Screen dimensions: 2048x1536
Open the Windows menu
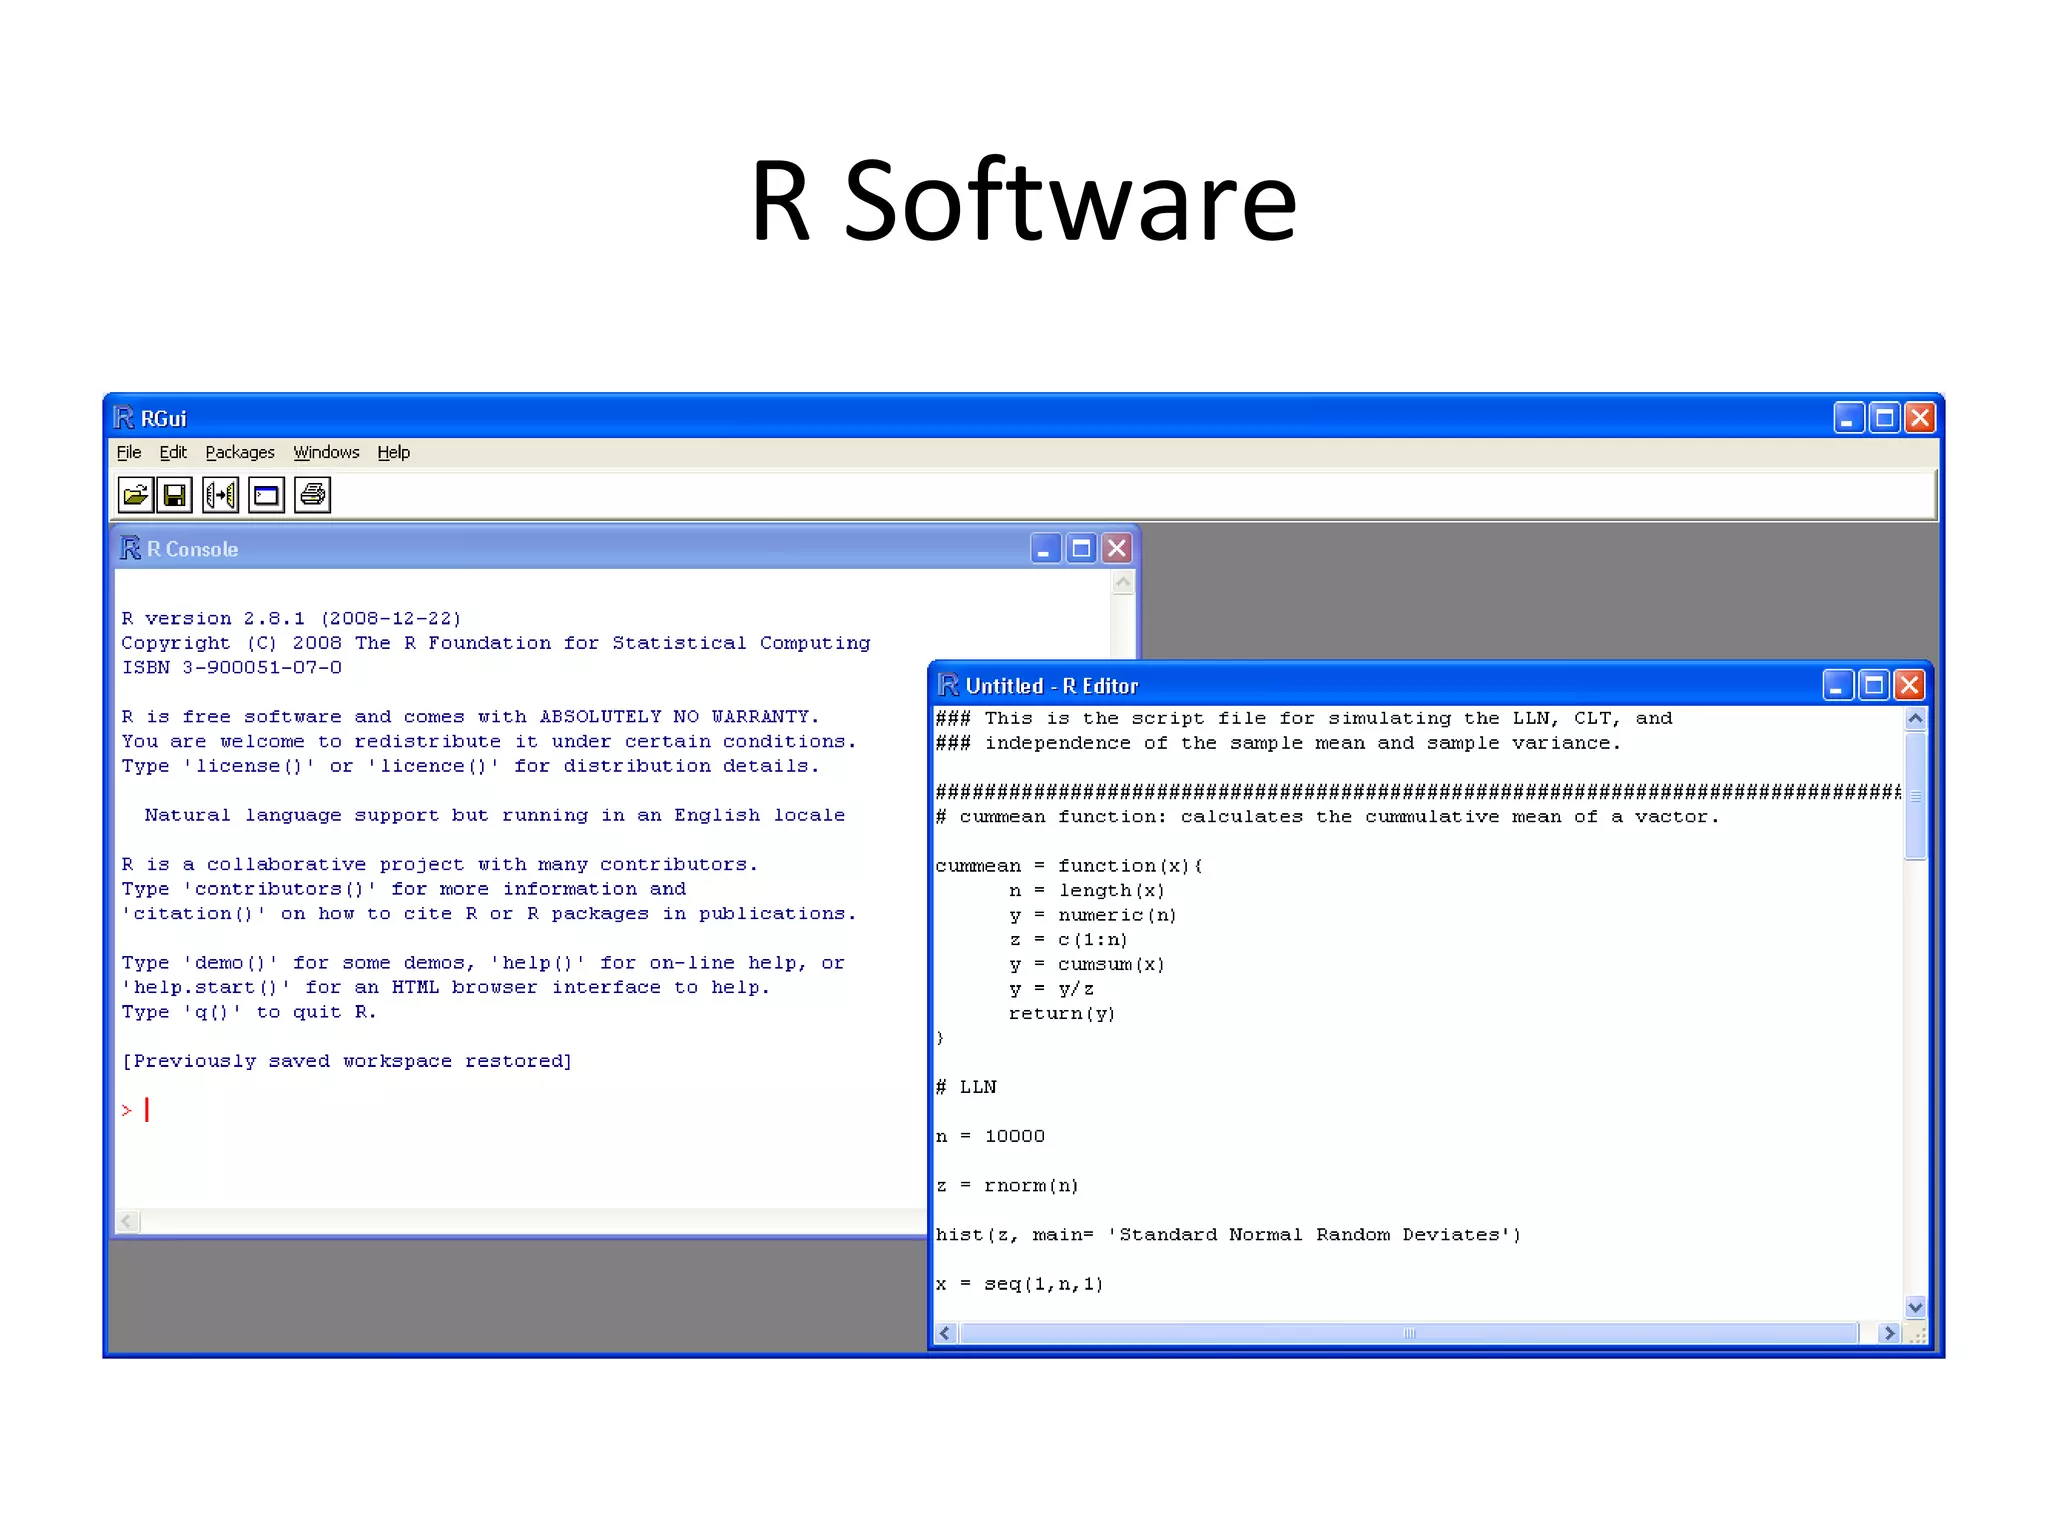[326, 452]
